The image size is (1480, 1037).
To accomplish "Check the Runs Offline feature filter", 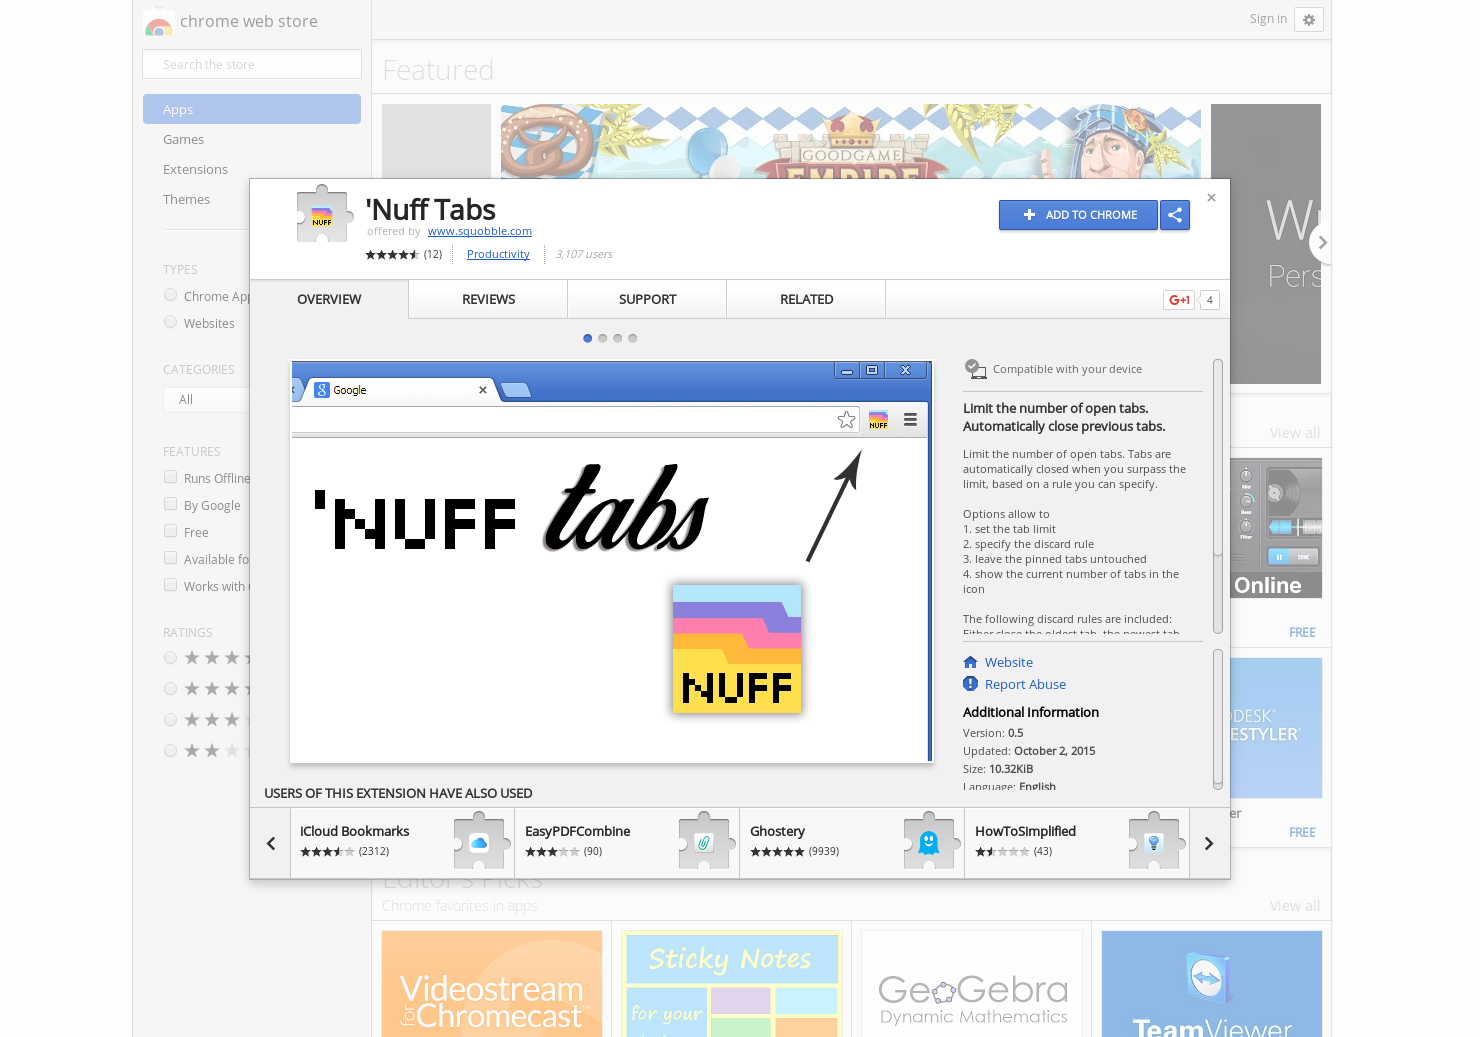I will [170, 477].
